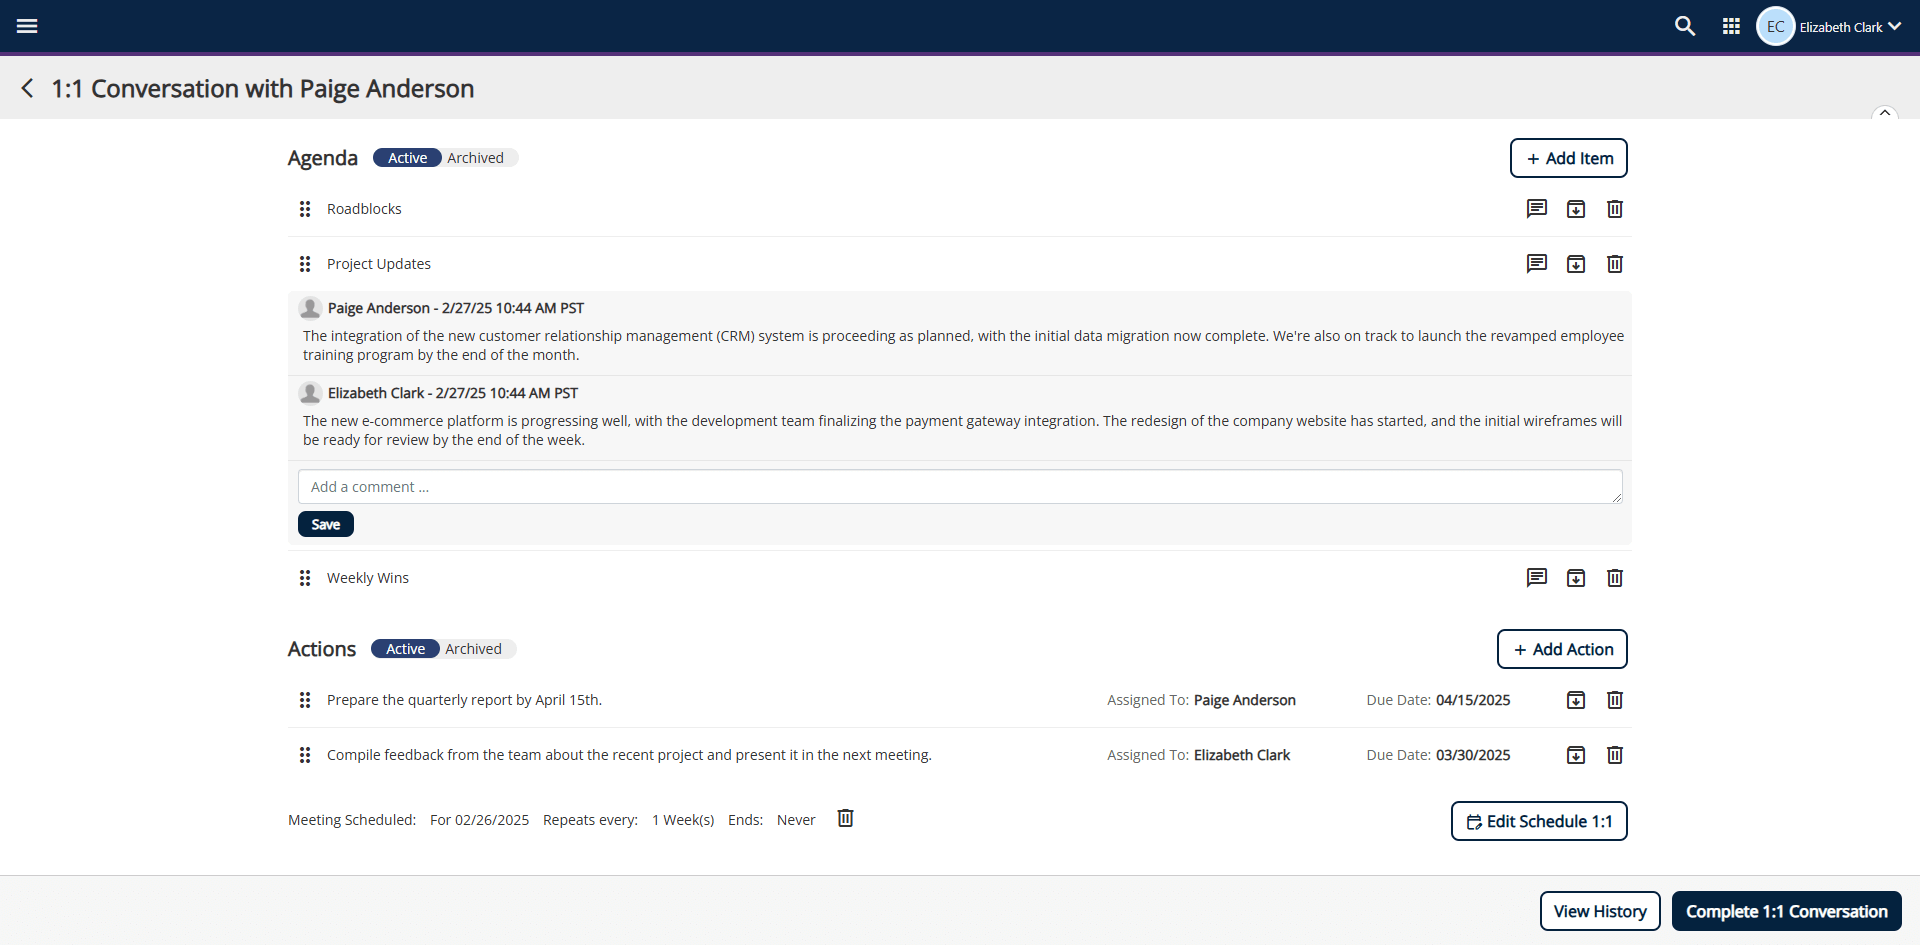Archive the compile feedback action
The height and width of the screenshot is (945, 1920).
click(1576, 755)
